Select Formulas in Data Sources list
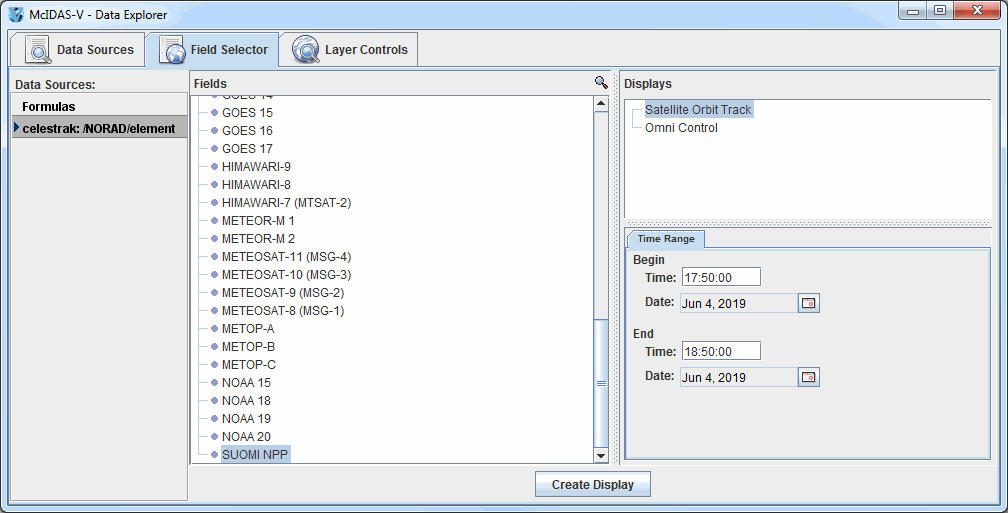The height and width of the screenshot is (513, 1008). point(99,107)
